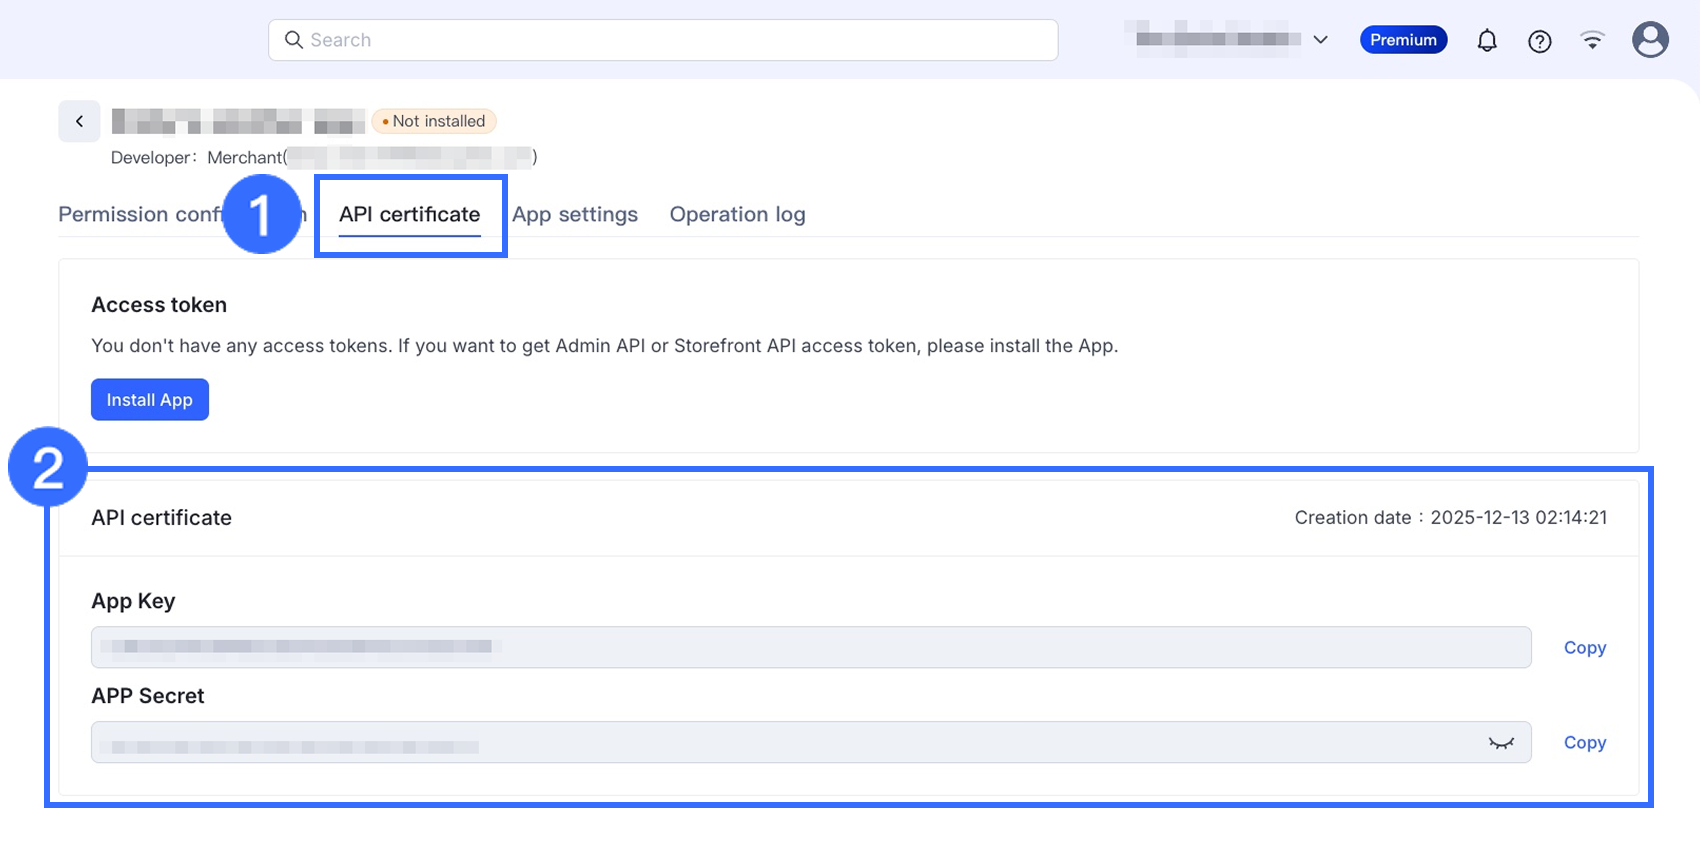Copy the App Key value
The height and width of the screenshot is (856, 1700).
(1584, 648)
